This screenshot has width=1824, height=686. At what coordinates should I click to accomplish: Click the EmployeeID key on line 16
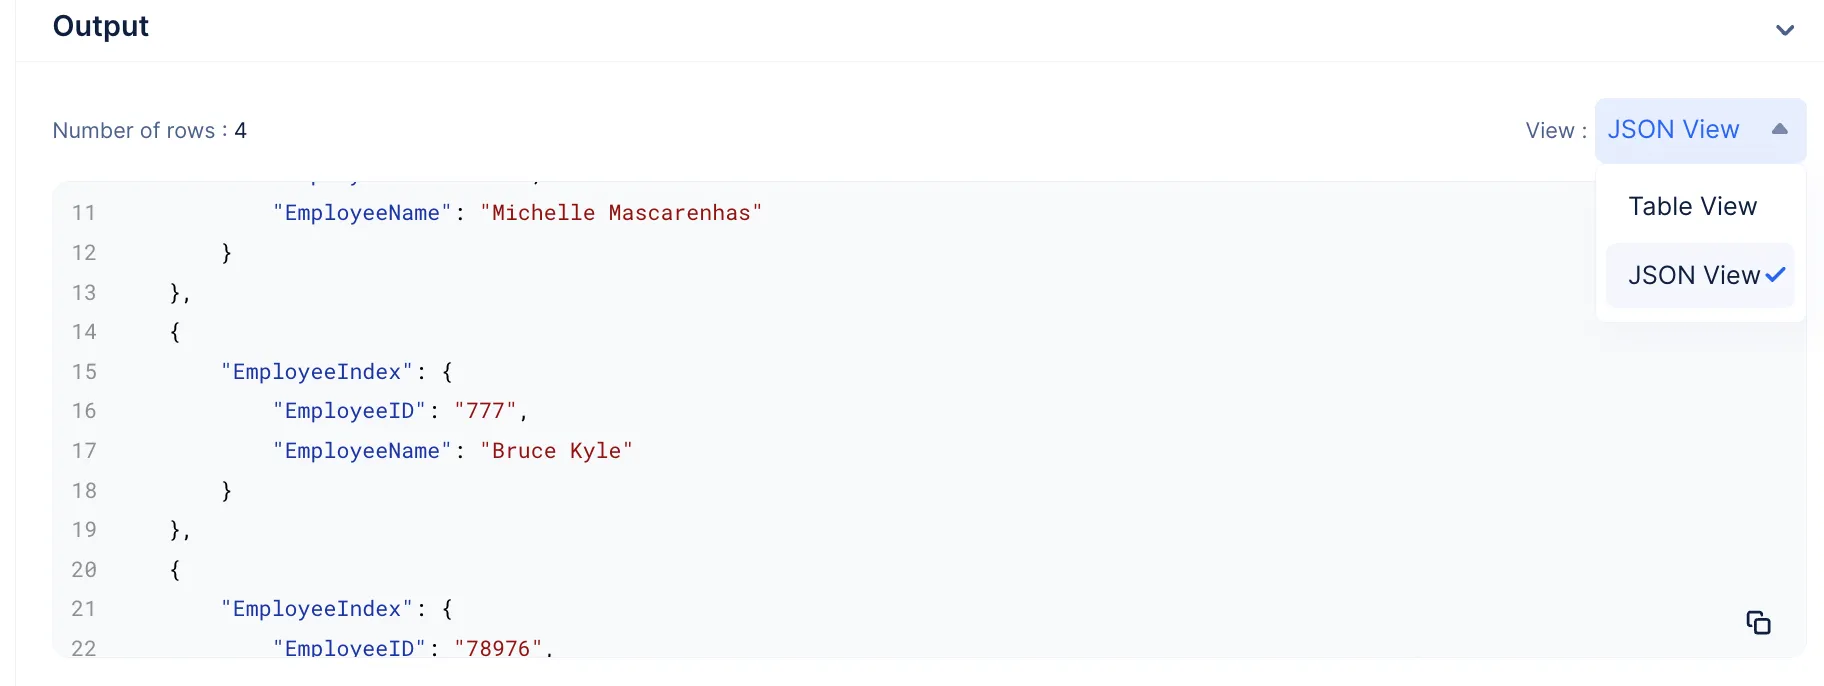(x=349, y=411)
